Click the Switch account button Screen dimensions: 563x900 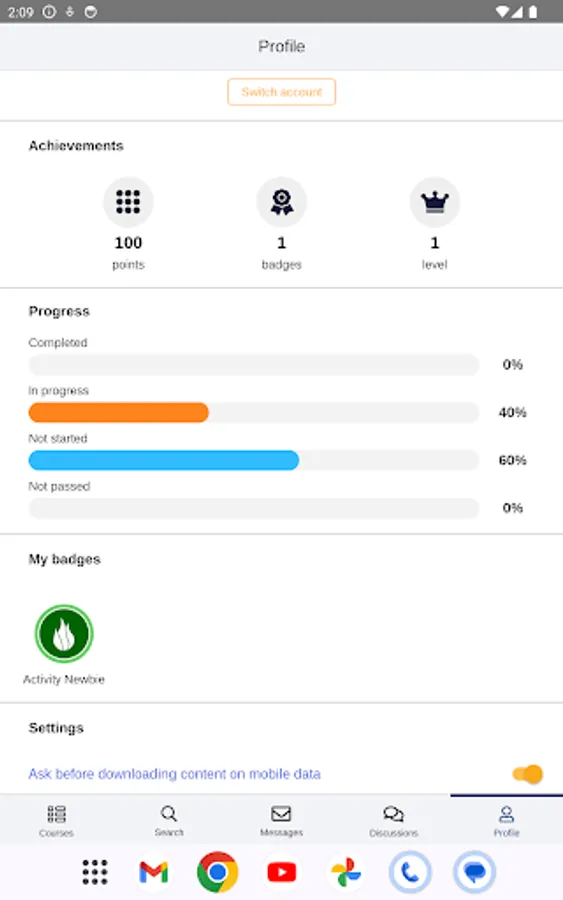coord(281,92)
